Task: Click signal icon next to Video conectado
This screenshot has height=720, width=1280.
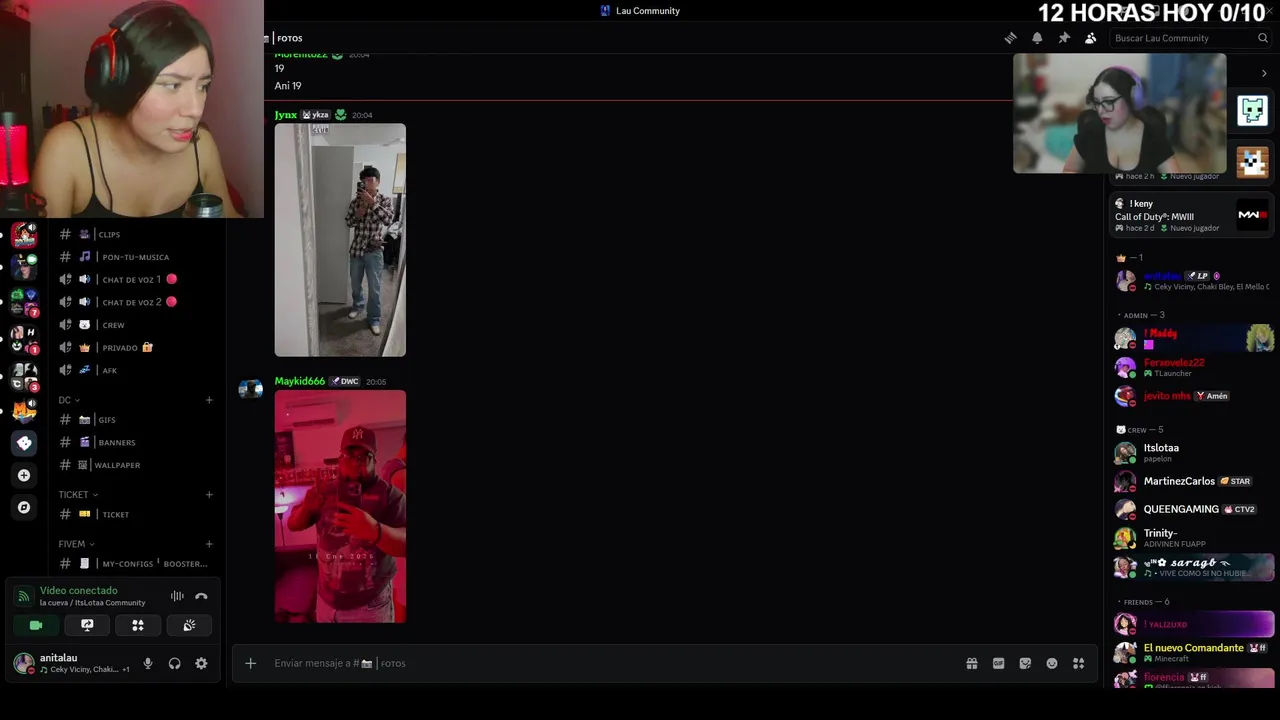Action: pos(23,596)
